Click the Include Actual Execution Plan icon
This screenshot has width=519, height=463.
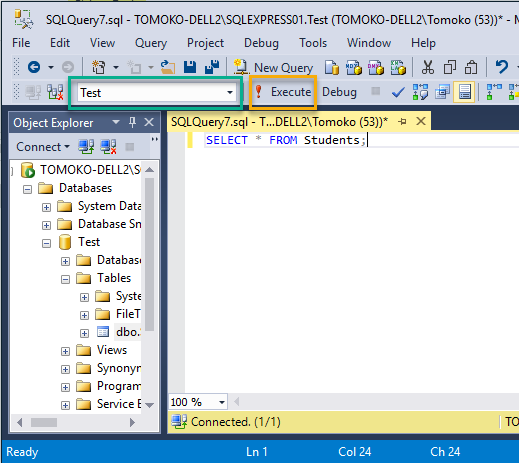tap(494, 92)
